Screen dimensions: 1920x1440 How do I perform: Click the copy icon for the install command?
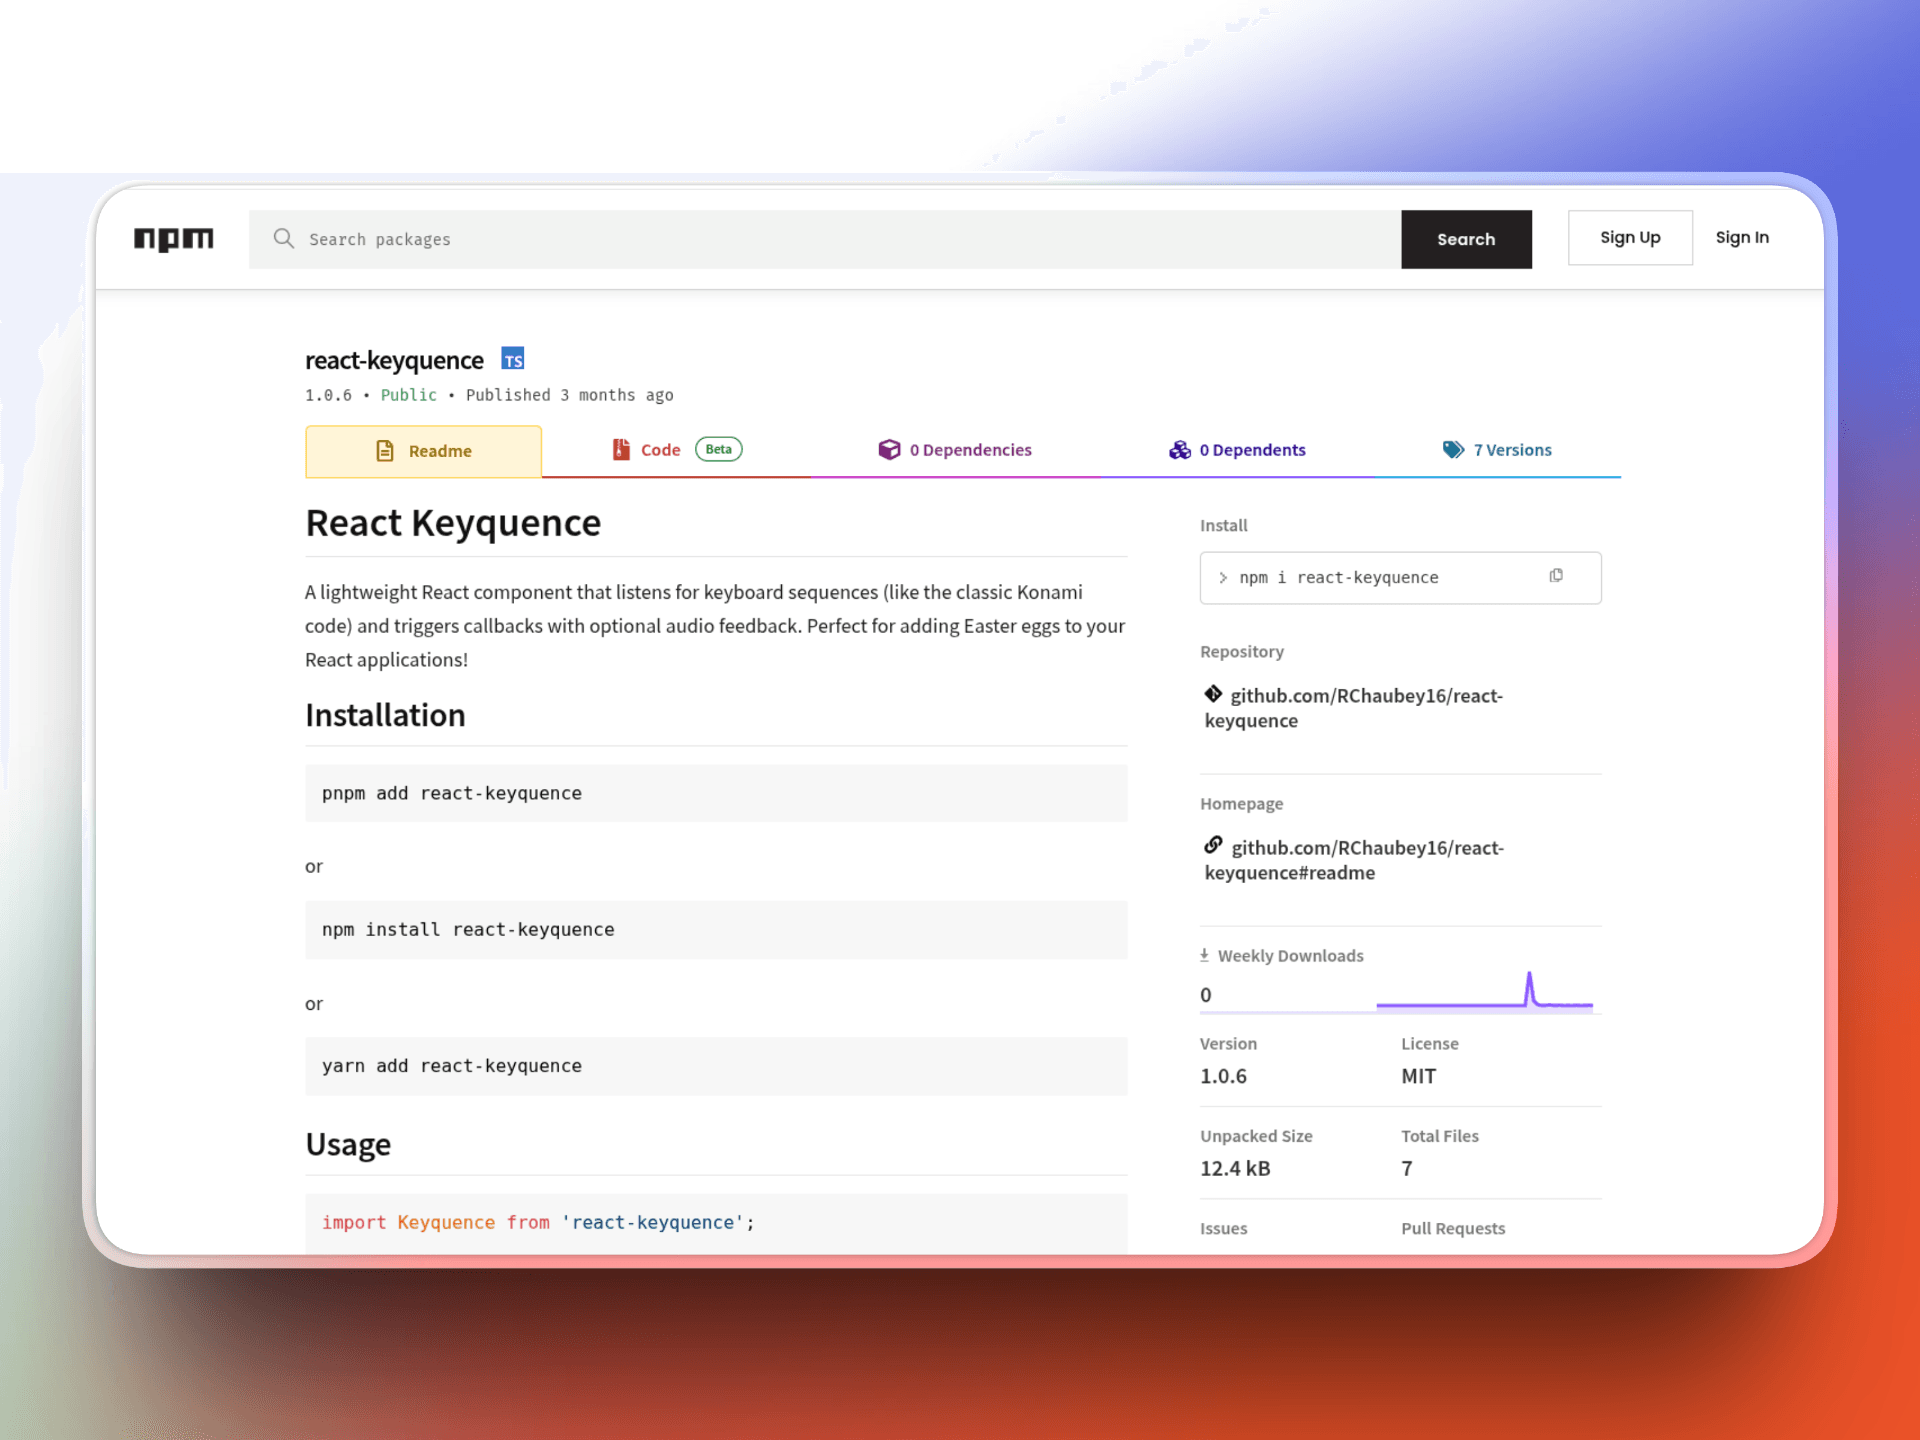(1556, 575)
